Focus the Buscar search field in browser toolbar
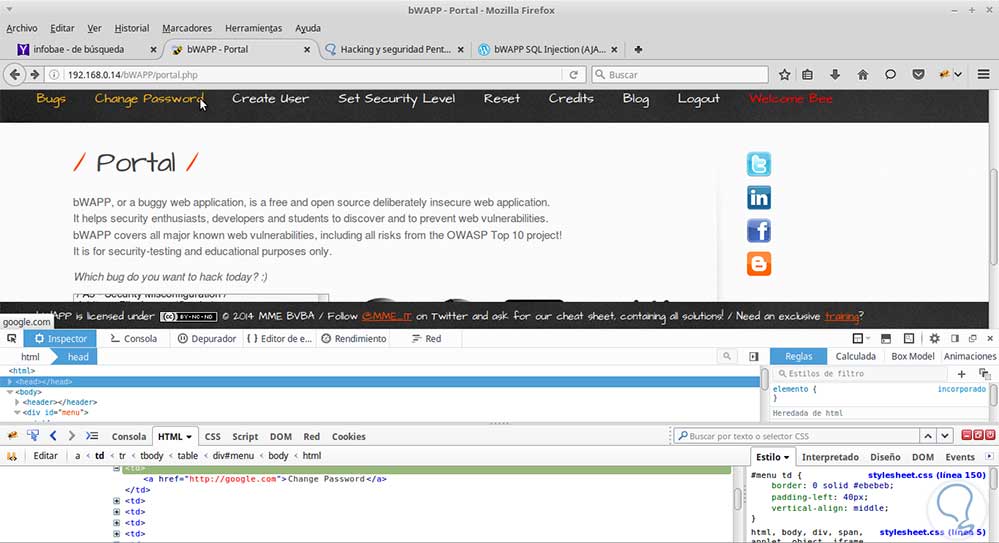The image size is (999, 543). pyautogui.click(x=680, y=75)
